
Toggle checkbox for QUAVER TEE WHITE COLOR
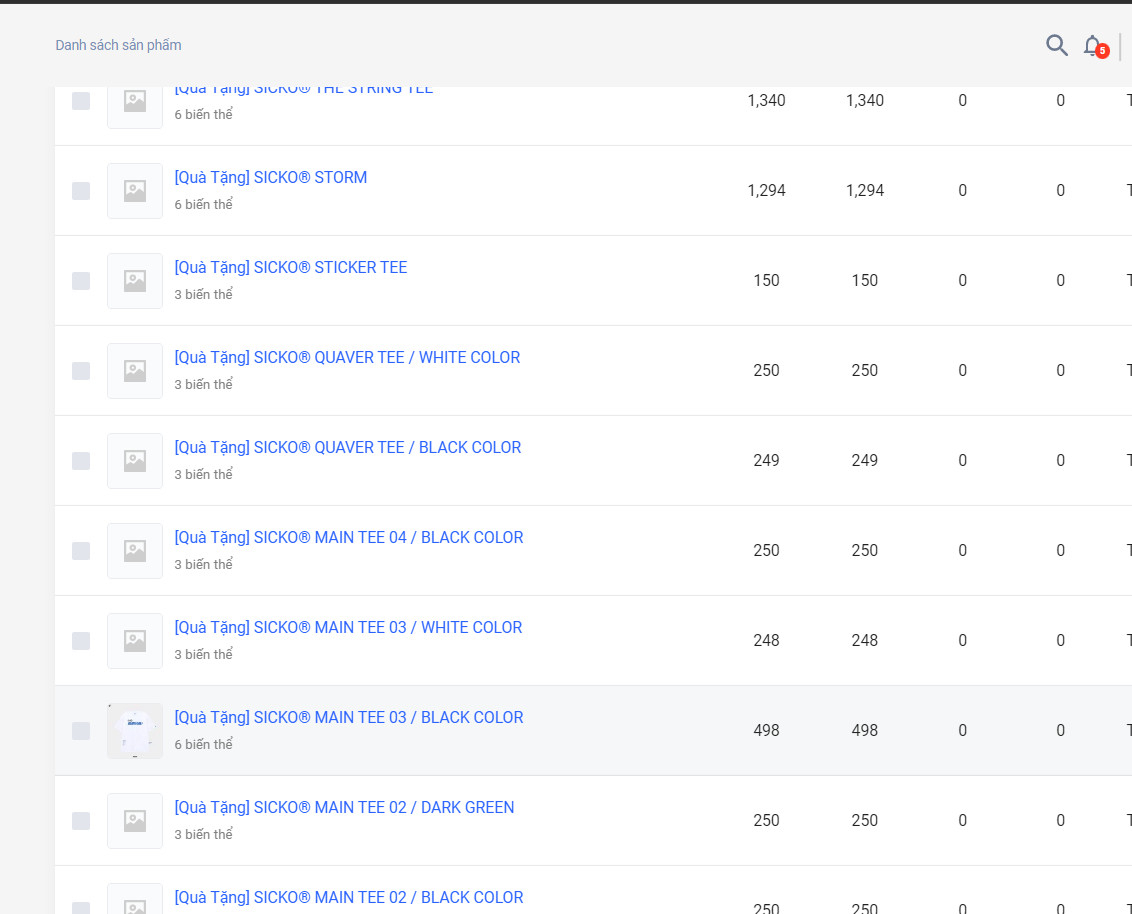tap(81, 371)
